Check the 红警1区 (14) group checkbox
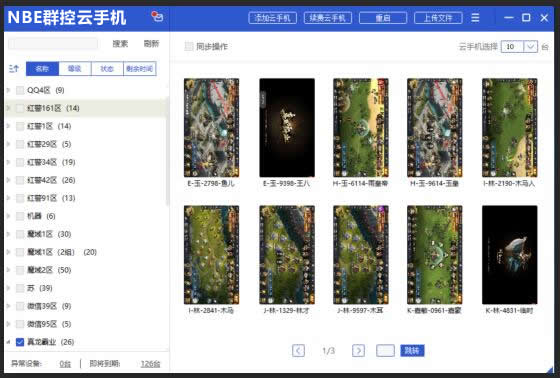Image resolution: width=560 pixels, height=378 pixels. (x=20, y=126)
